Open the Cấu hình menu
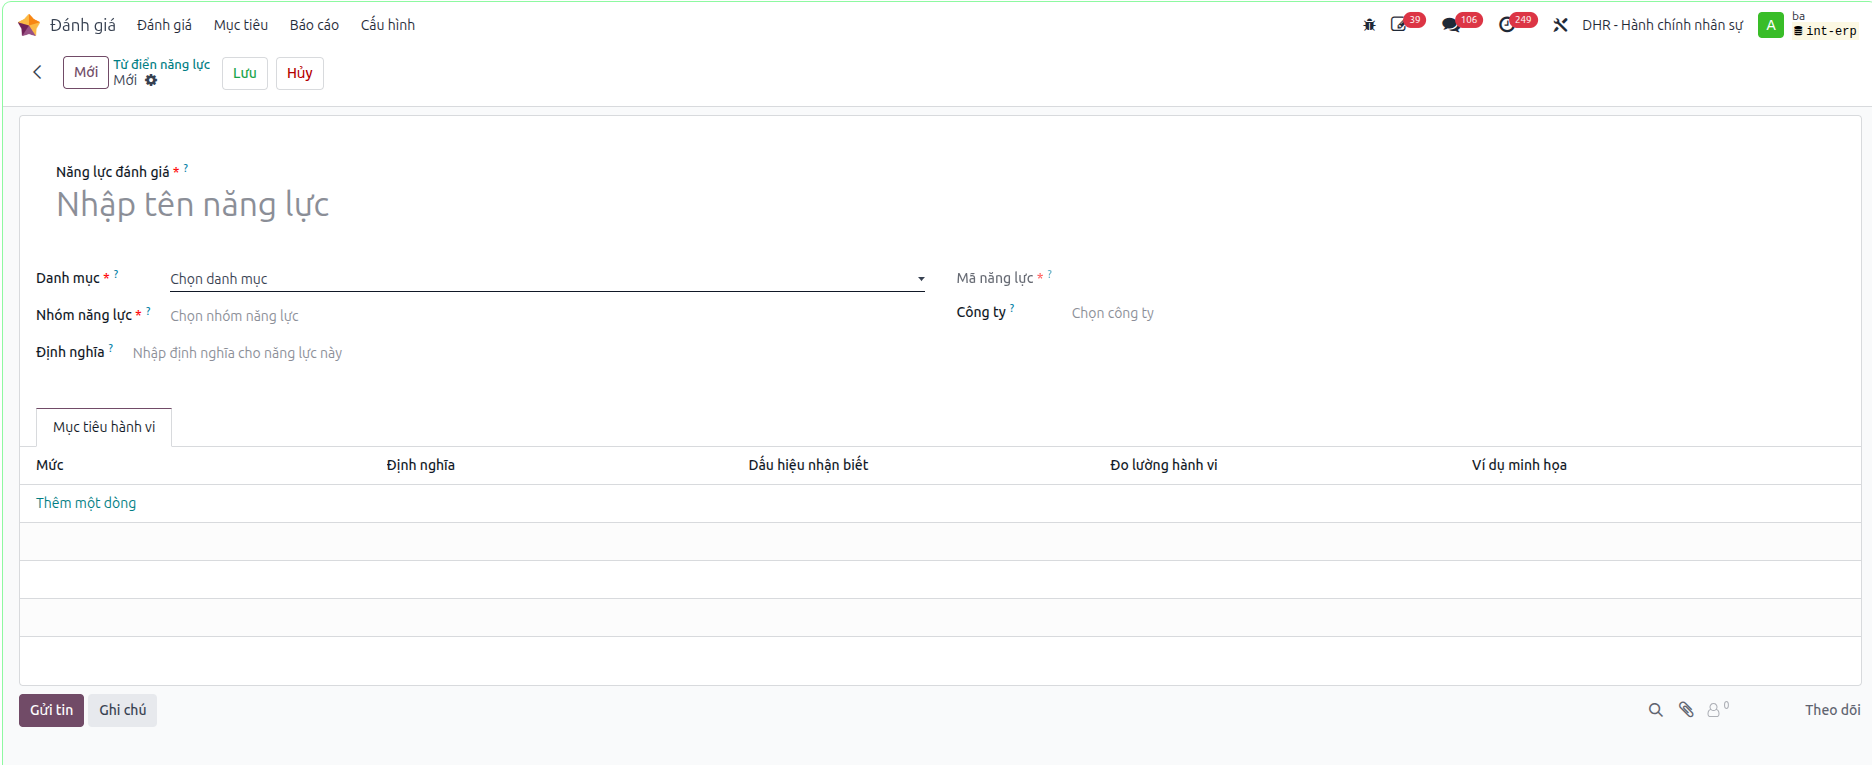 [388, 25]
